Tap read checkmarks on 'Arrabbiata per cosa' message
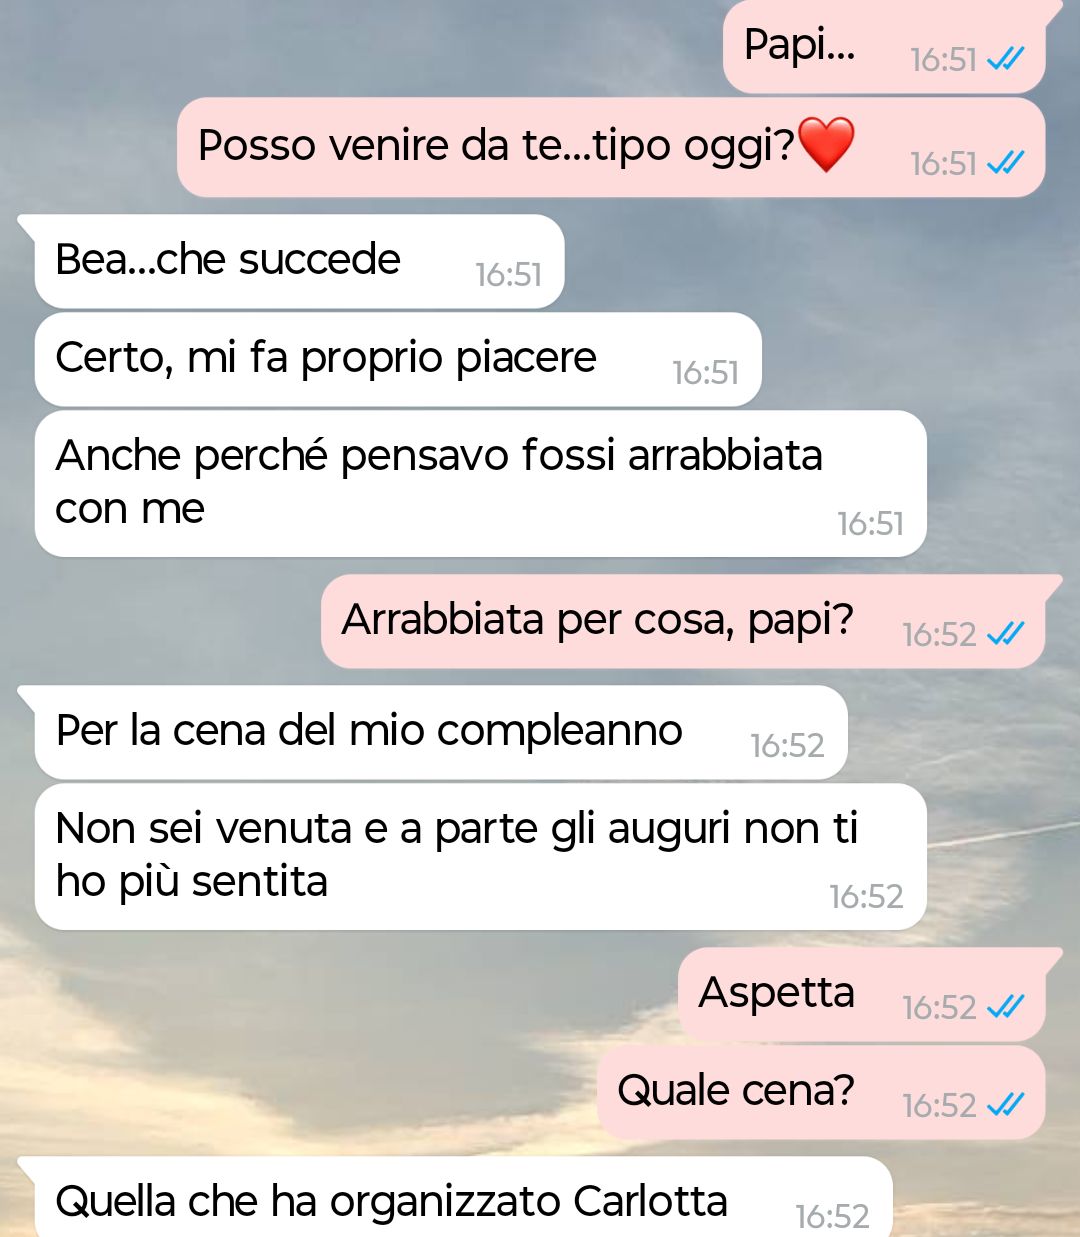The image size is (1080, 1237). (1006, 633)
